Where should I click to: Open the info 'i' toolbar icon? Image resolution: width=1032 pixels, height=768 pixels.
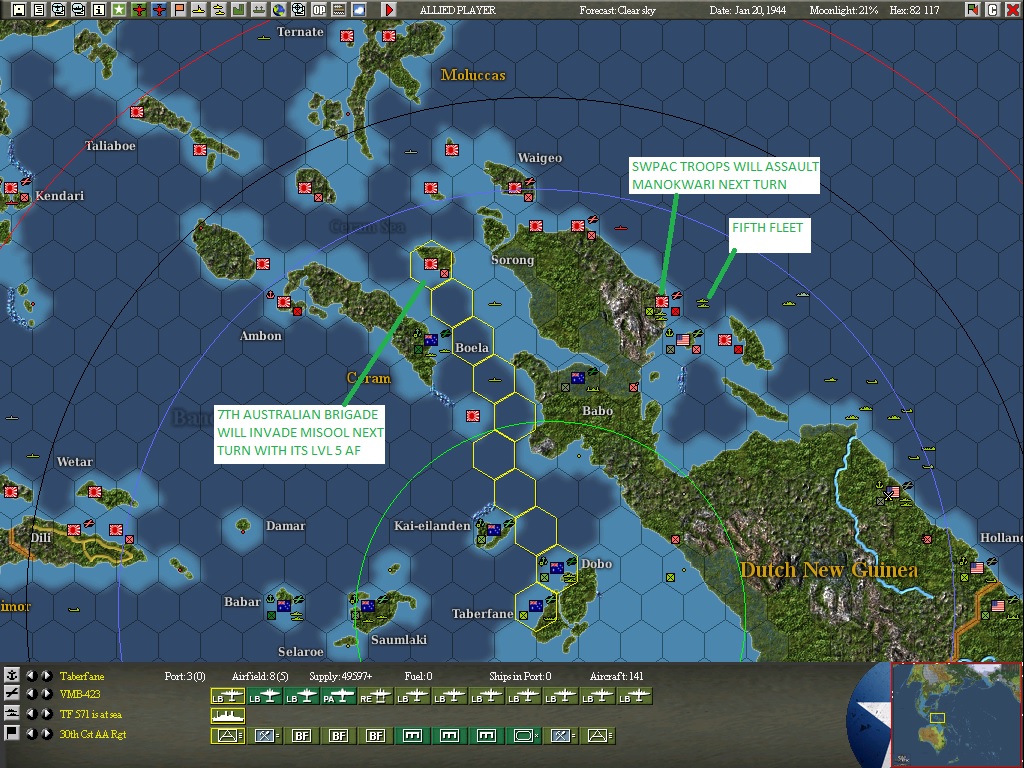(x=99, y=9)
